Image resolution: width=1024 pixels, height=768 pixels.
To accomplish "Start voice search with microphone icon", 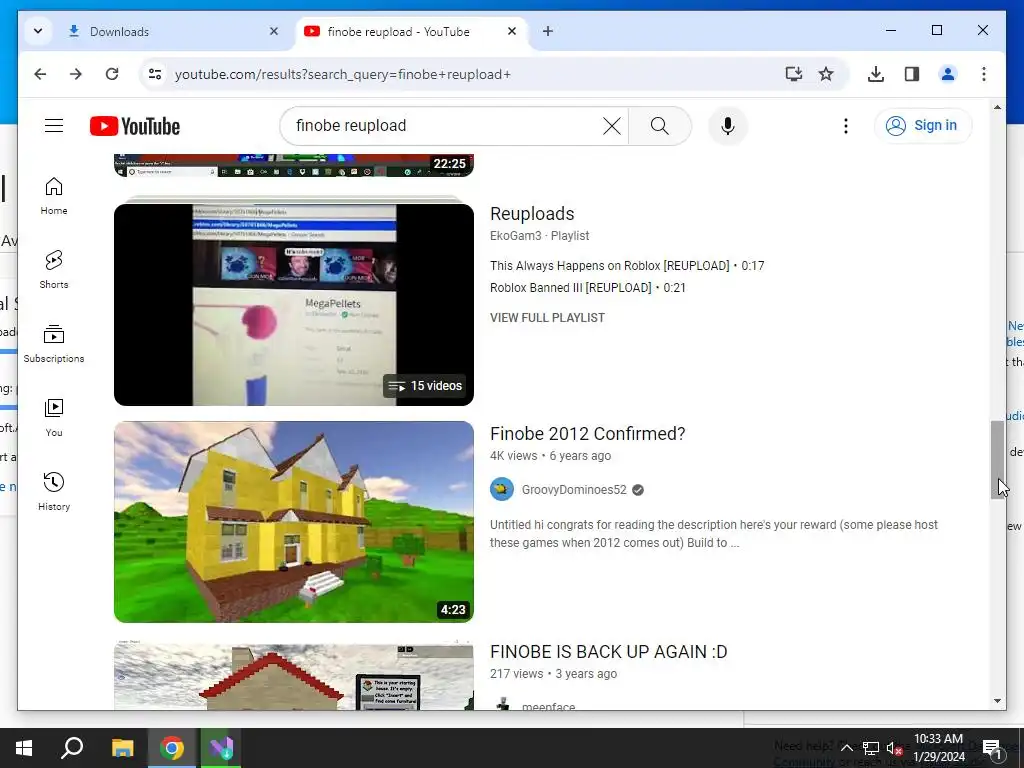I will click(728, 126).
